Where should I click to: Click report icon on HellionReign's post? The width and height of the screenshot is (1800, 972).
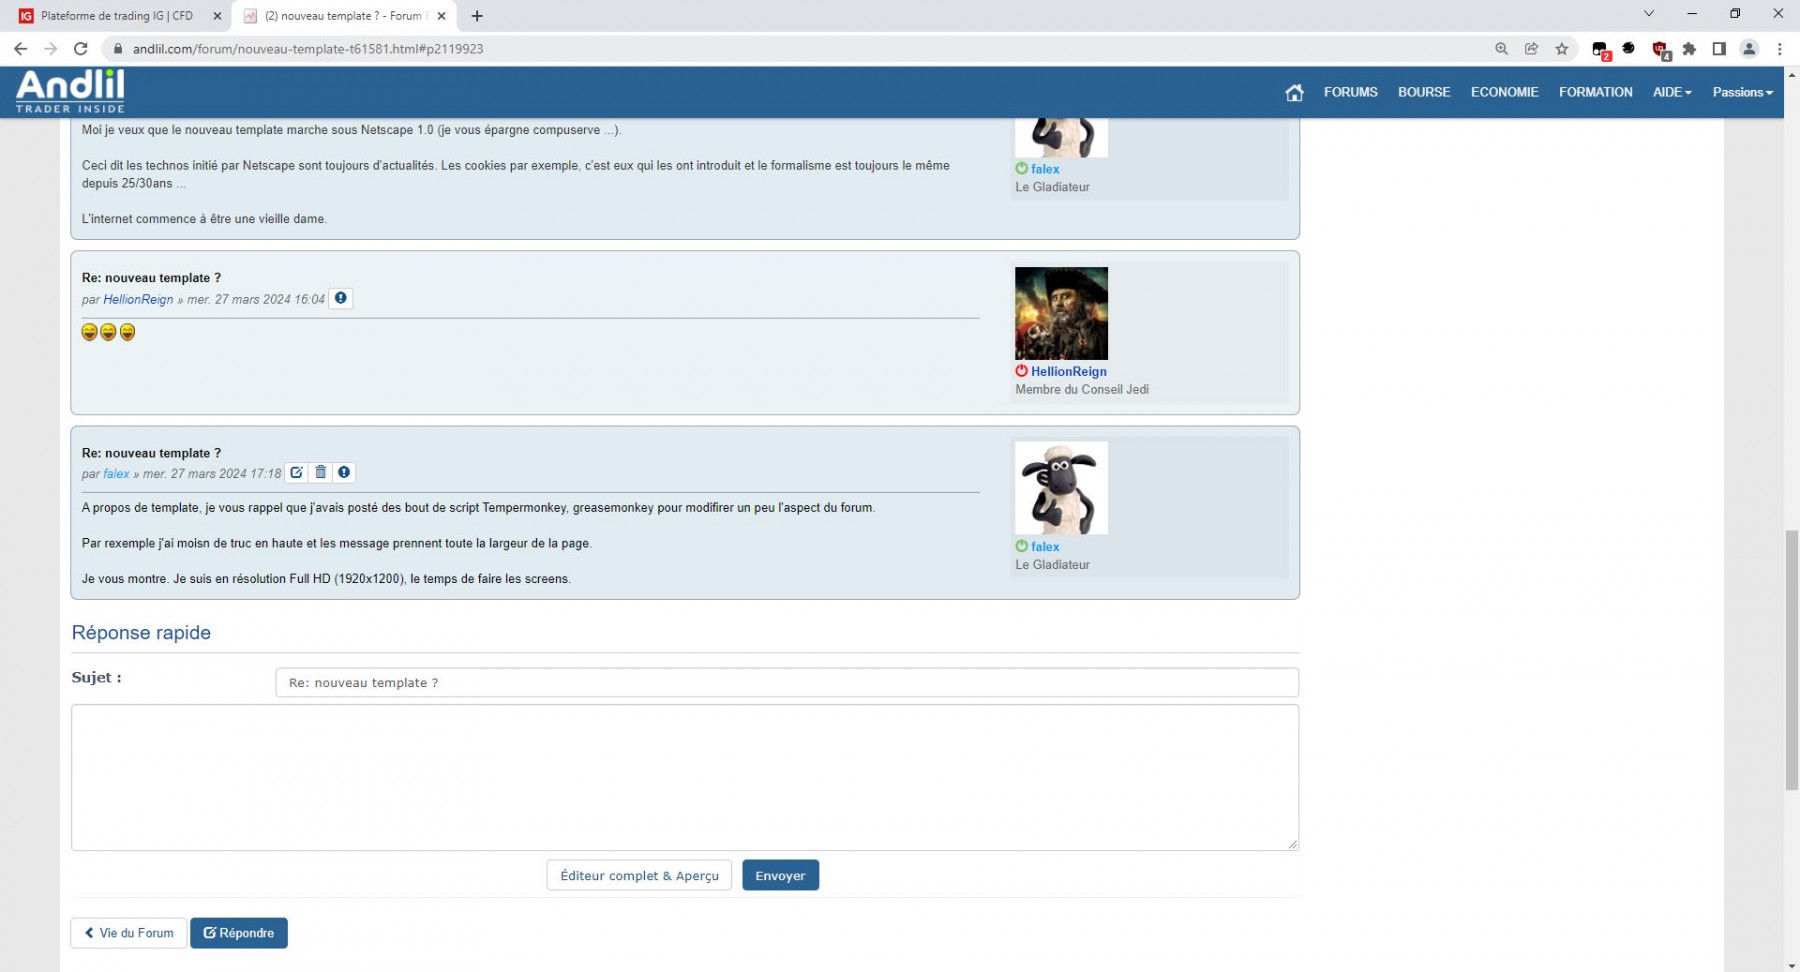click(341, 299)
